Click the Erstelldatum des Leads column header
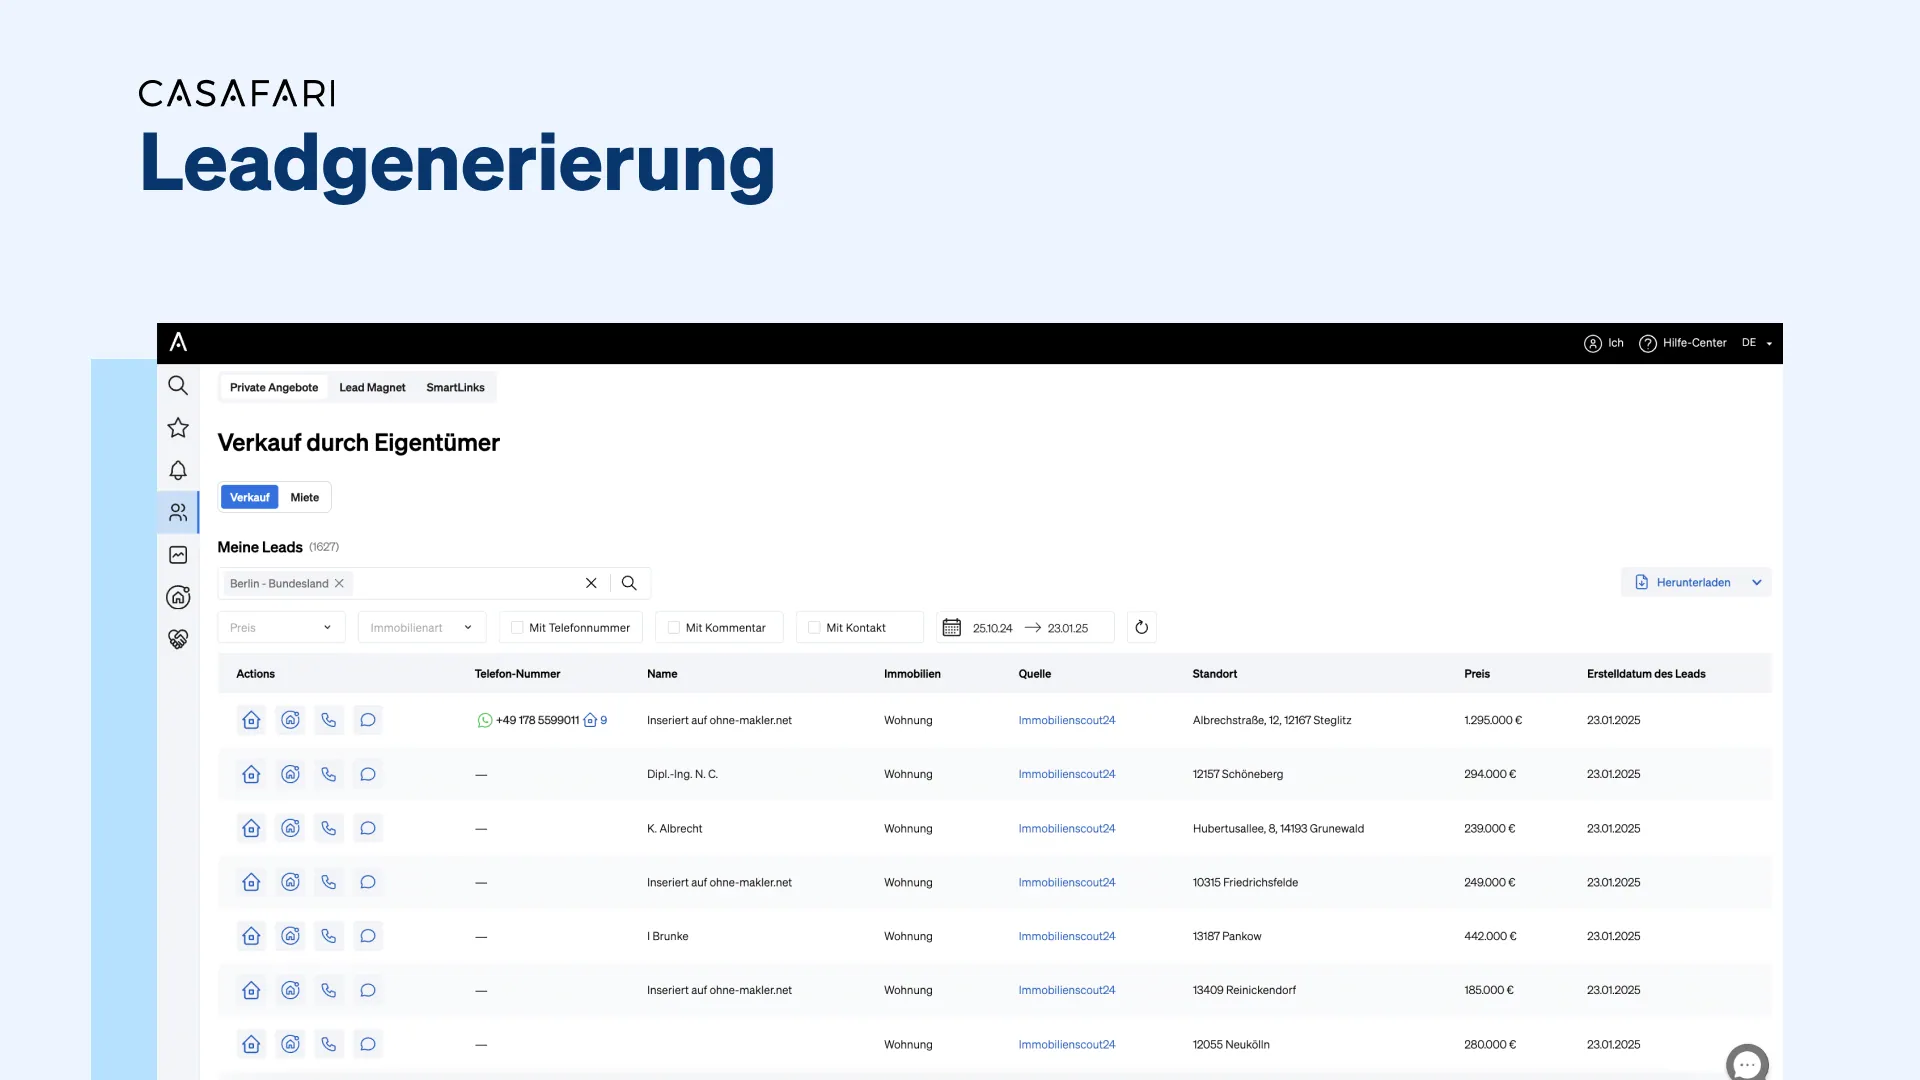The image size is (1920, 1080). (x=1646, y=674)
